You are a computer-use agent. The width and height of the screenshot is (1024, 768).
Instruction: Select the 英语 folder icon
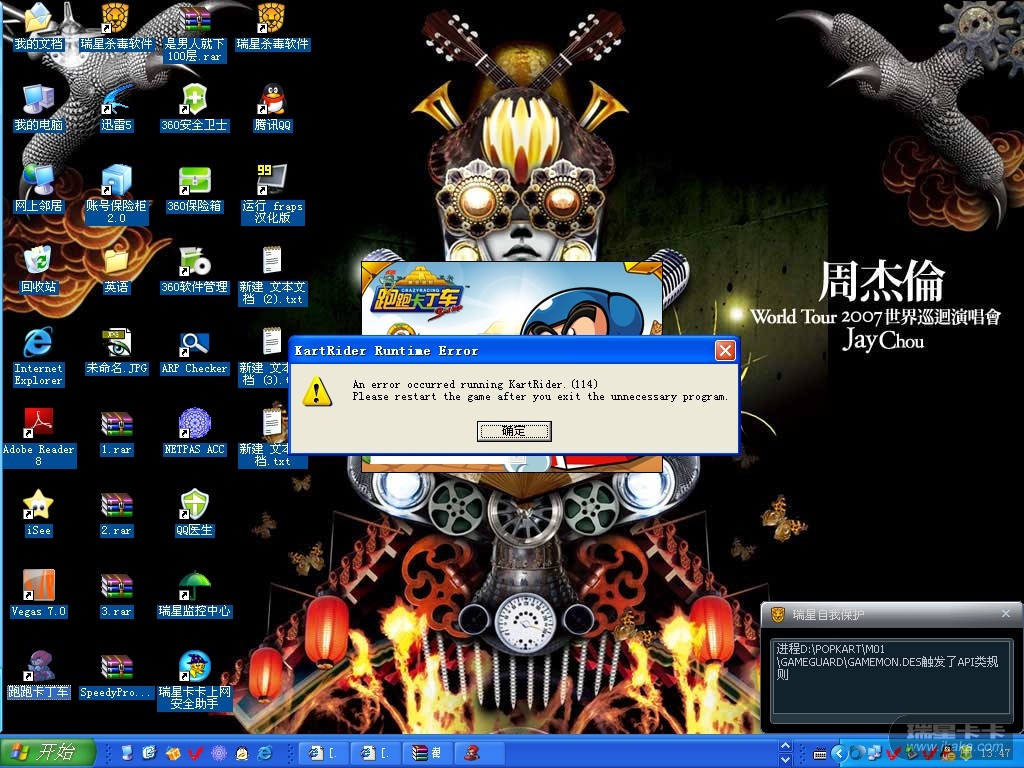pos(116,270)
